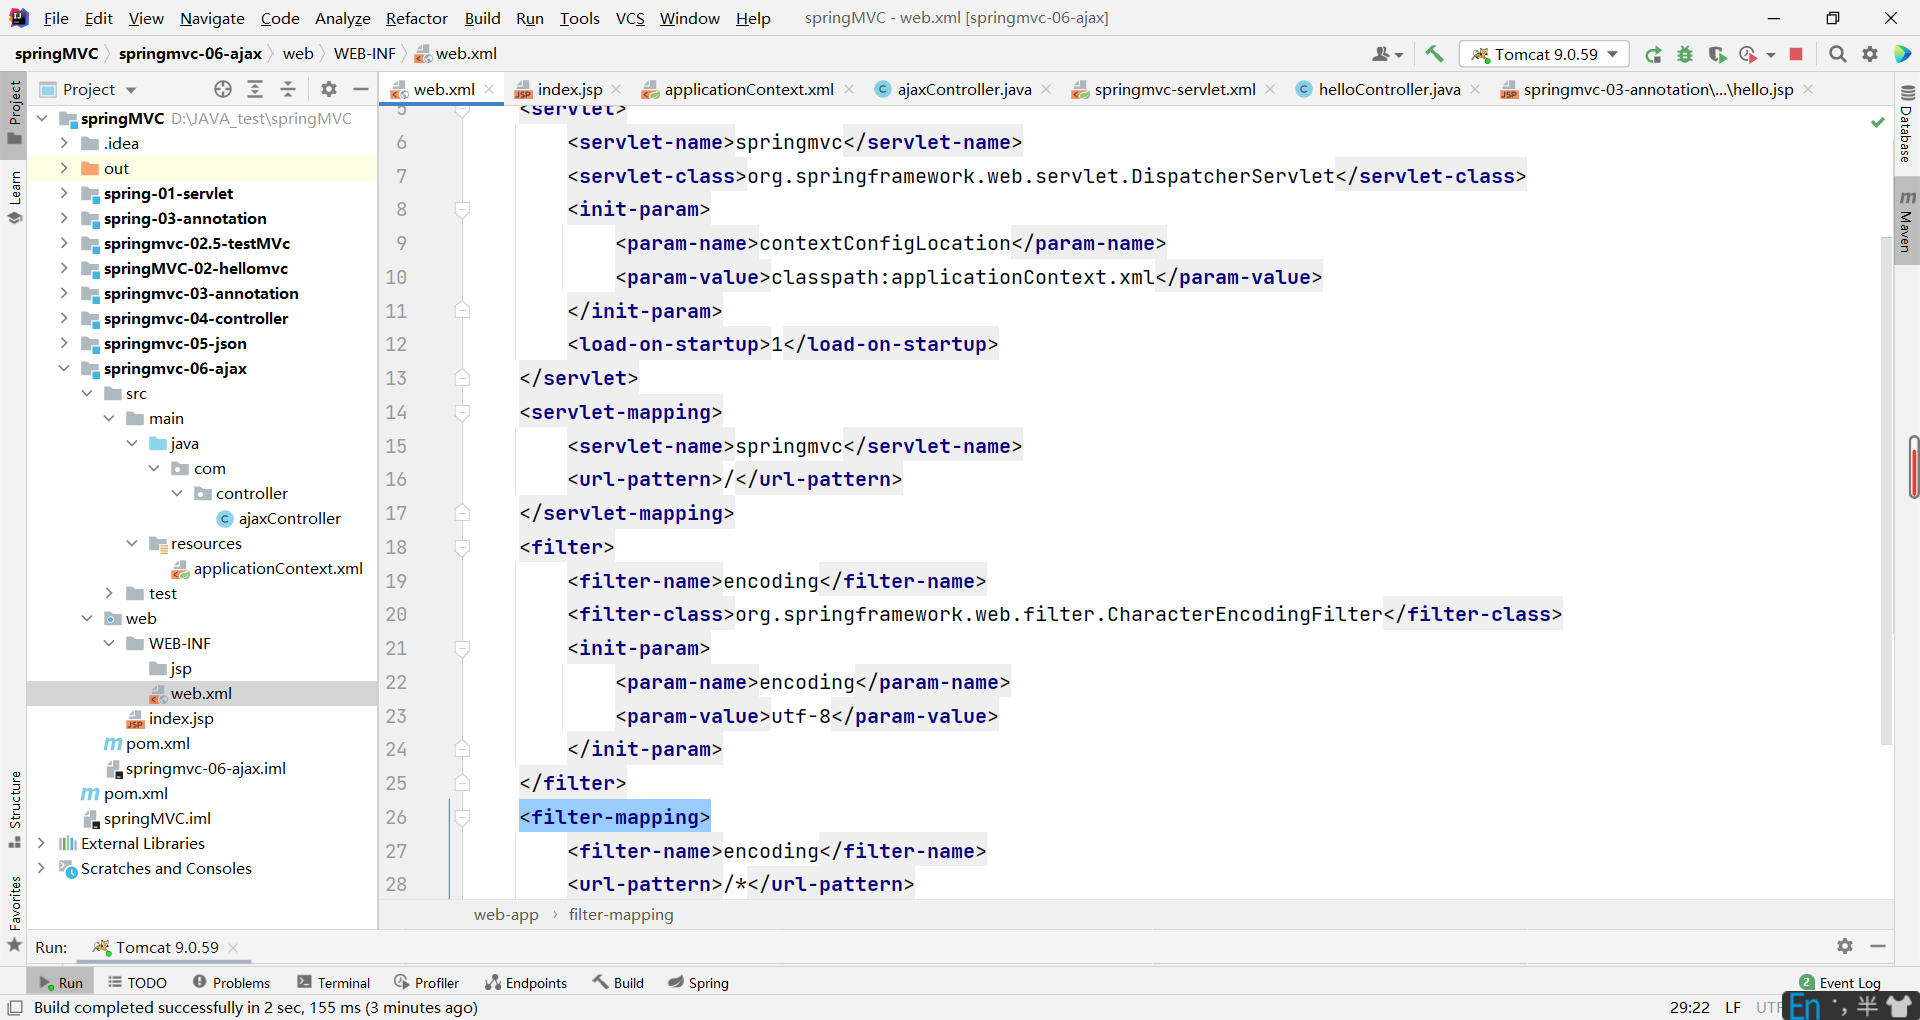
Task: Click the JetBrains toolbox icon at top right
Action: pyautogui.click(x=1902, y=54)
